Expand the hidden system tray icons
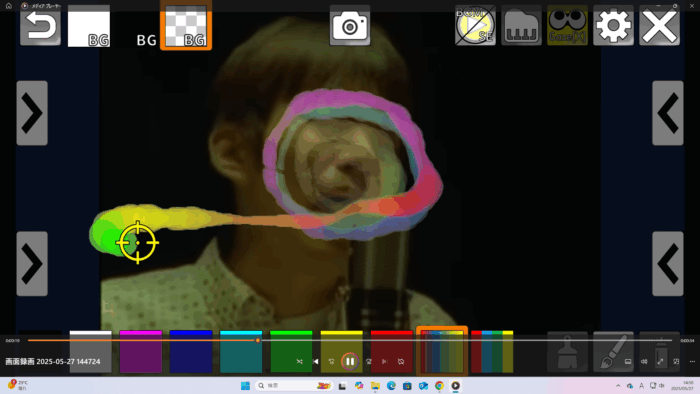 pyautogui.click(x=618, y=386)
